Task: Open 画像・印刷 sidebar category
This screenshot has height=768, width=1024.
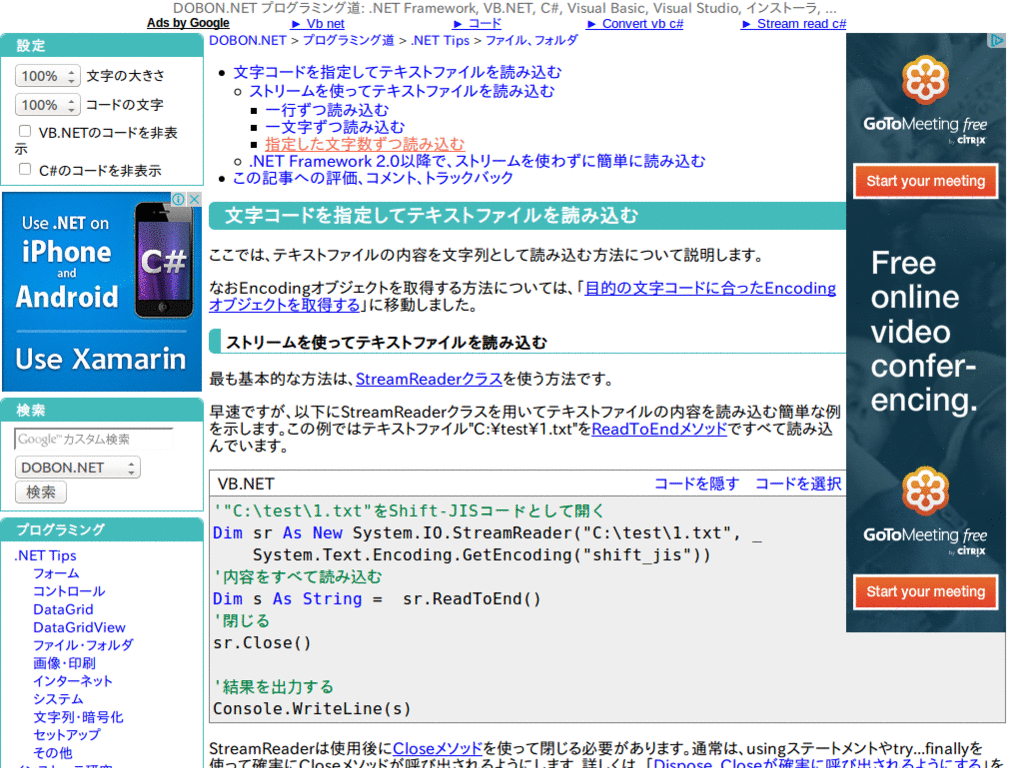Action: (x=64, y=664)
